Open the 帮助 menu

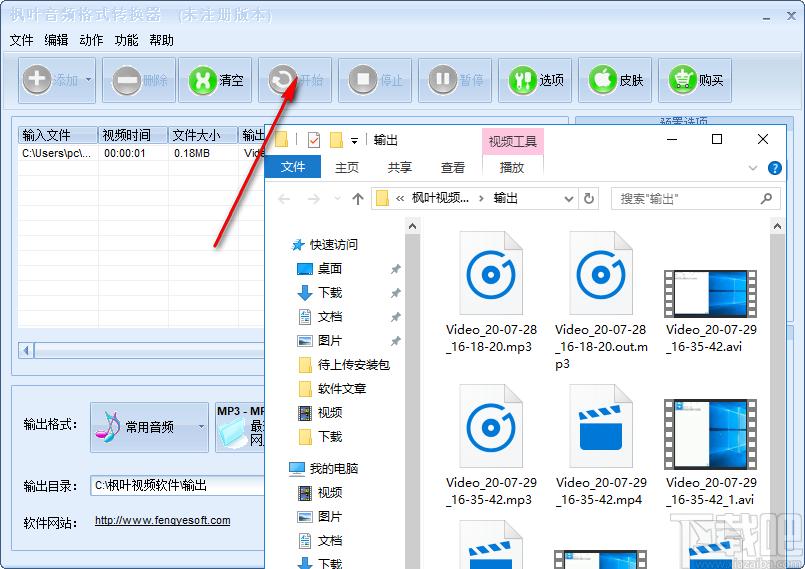tap(161, 40)
